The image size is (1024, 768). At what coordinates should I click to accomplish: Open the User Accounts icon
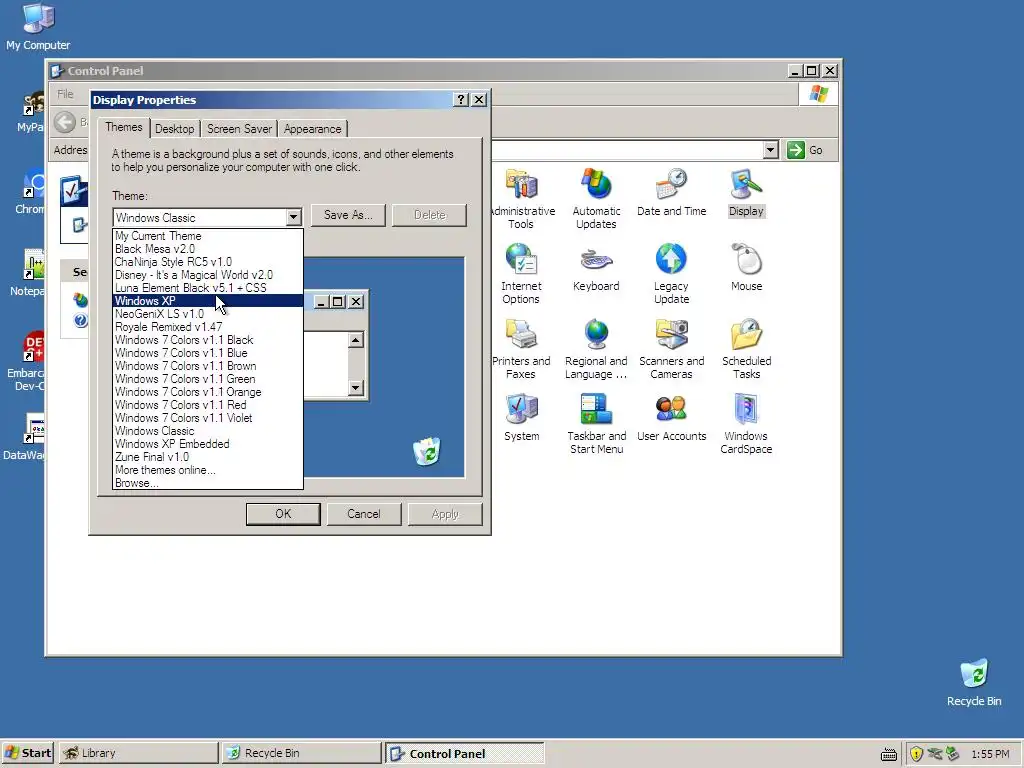671,417
